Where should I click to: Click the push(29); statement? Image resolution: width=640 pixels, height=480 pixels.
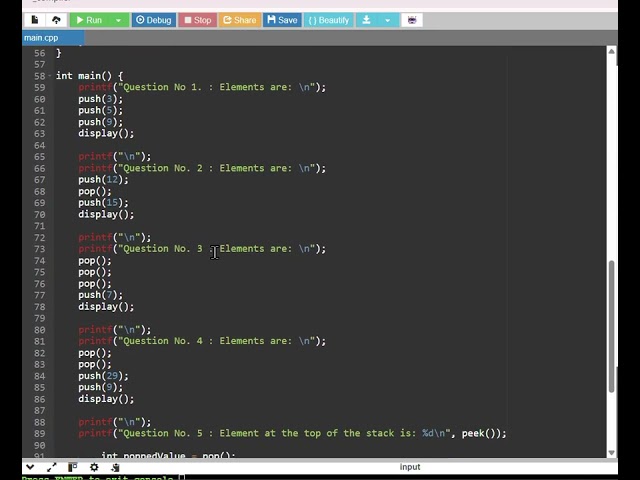(x=103, y=376)
